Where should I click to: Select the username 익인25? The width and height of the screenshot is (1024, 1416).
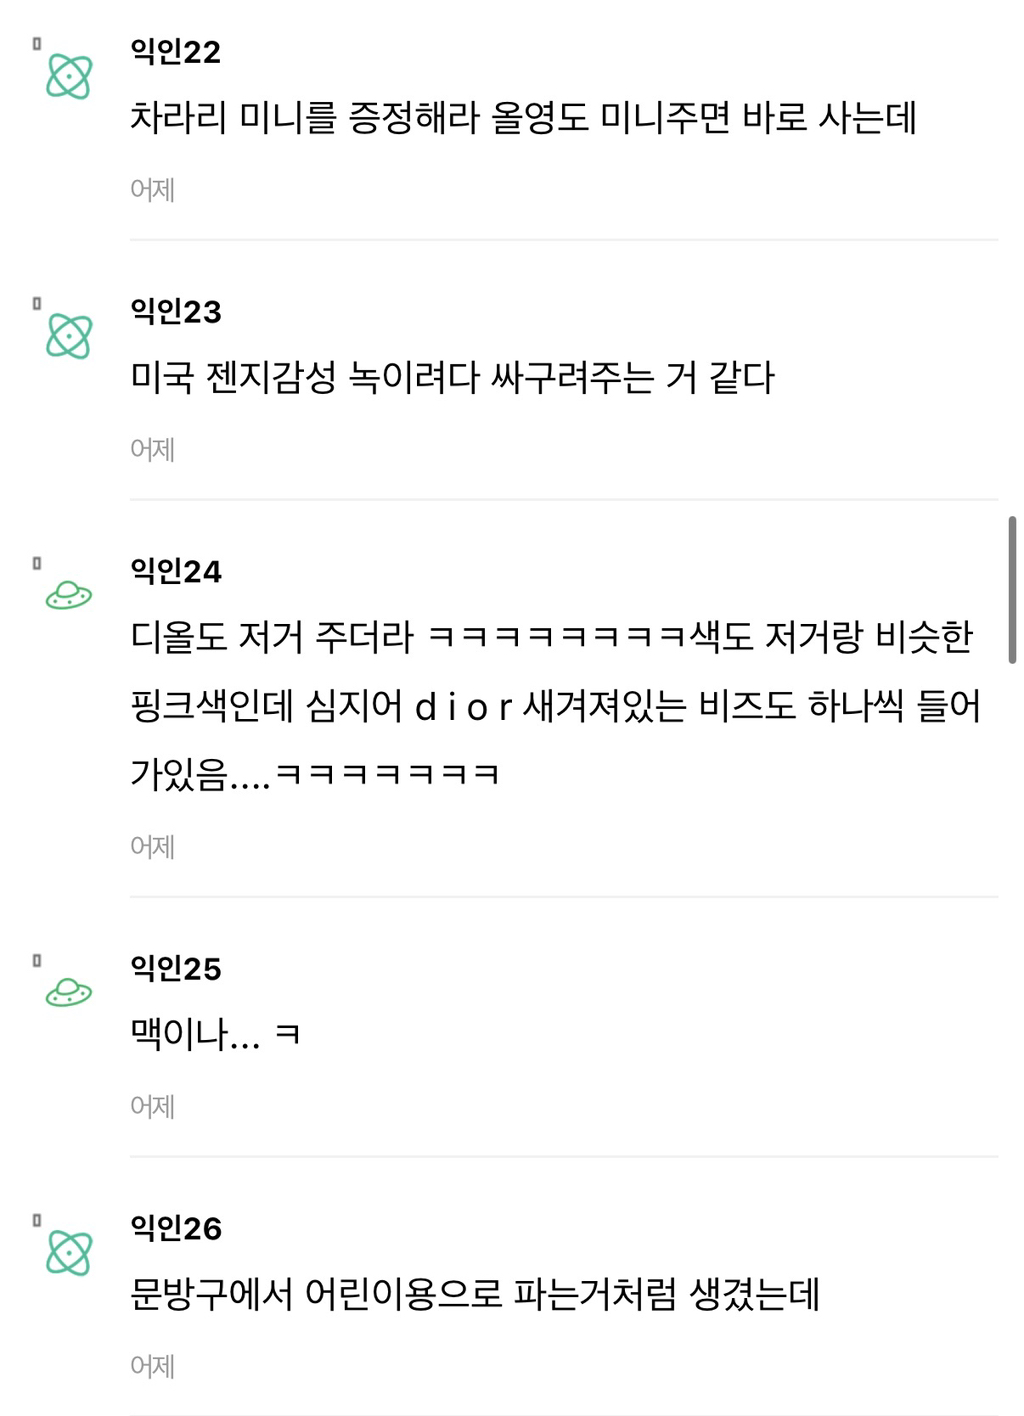point(175,968)
